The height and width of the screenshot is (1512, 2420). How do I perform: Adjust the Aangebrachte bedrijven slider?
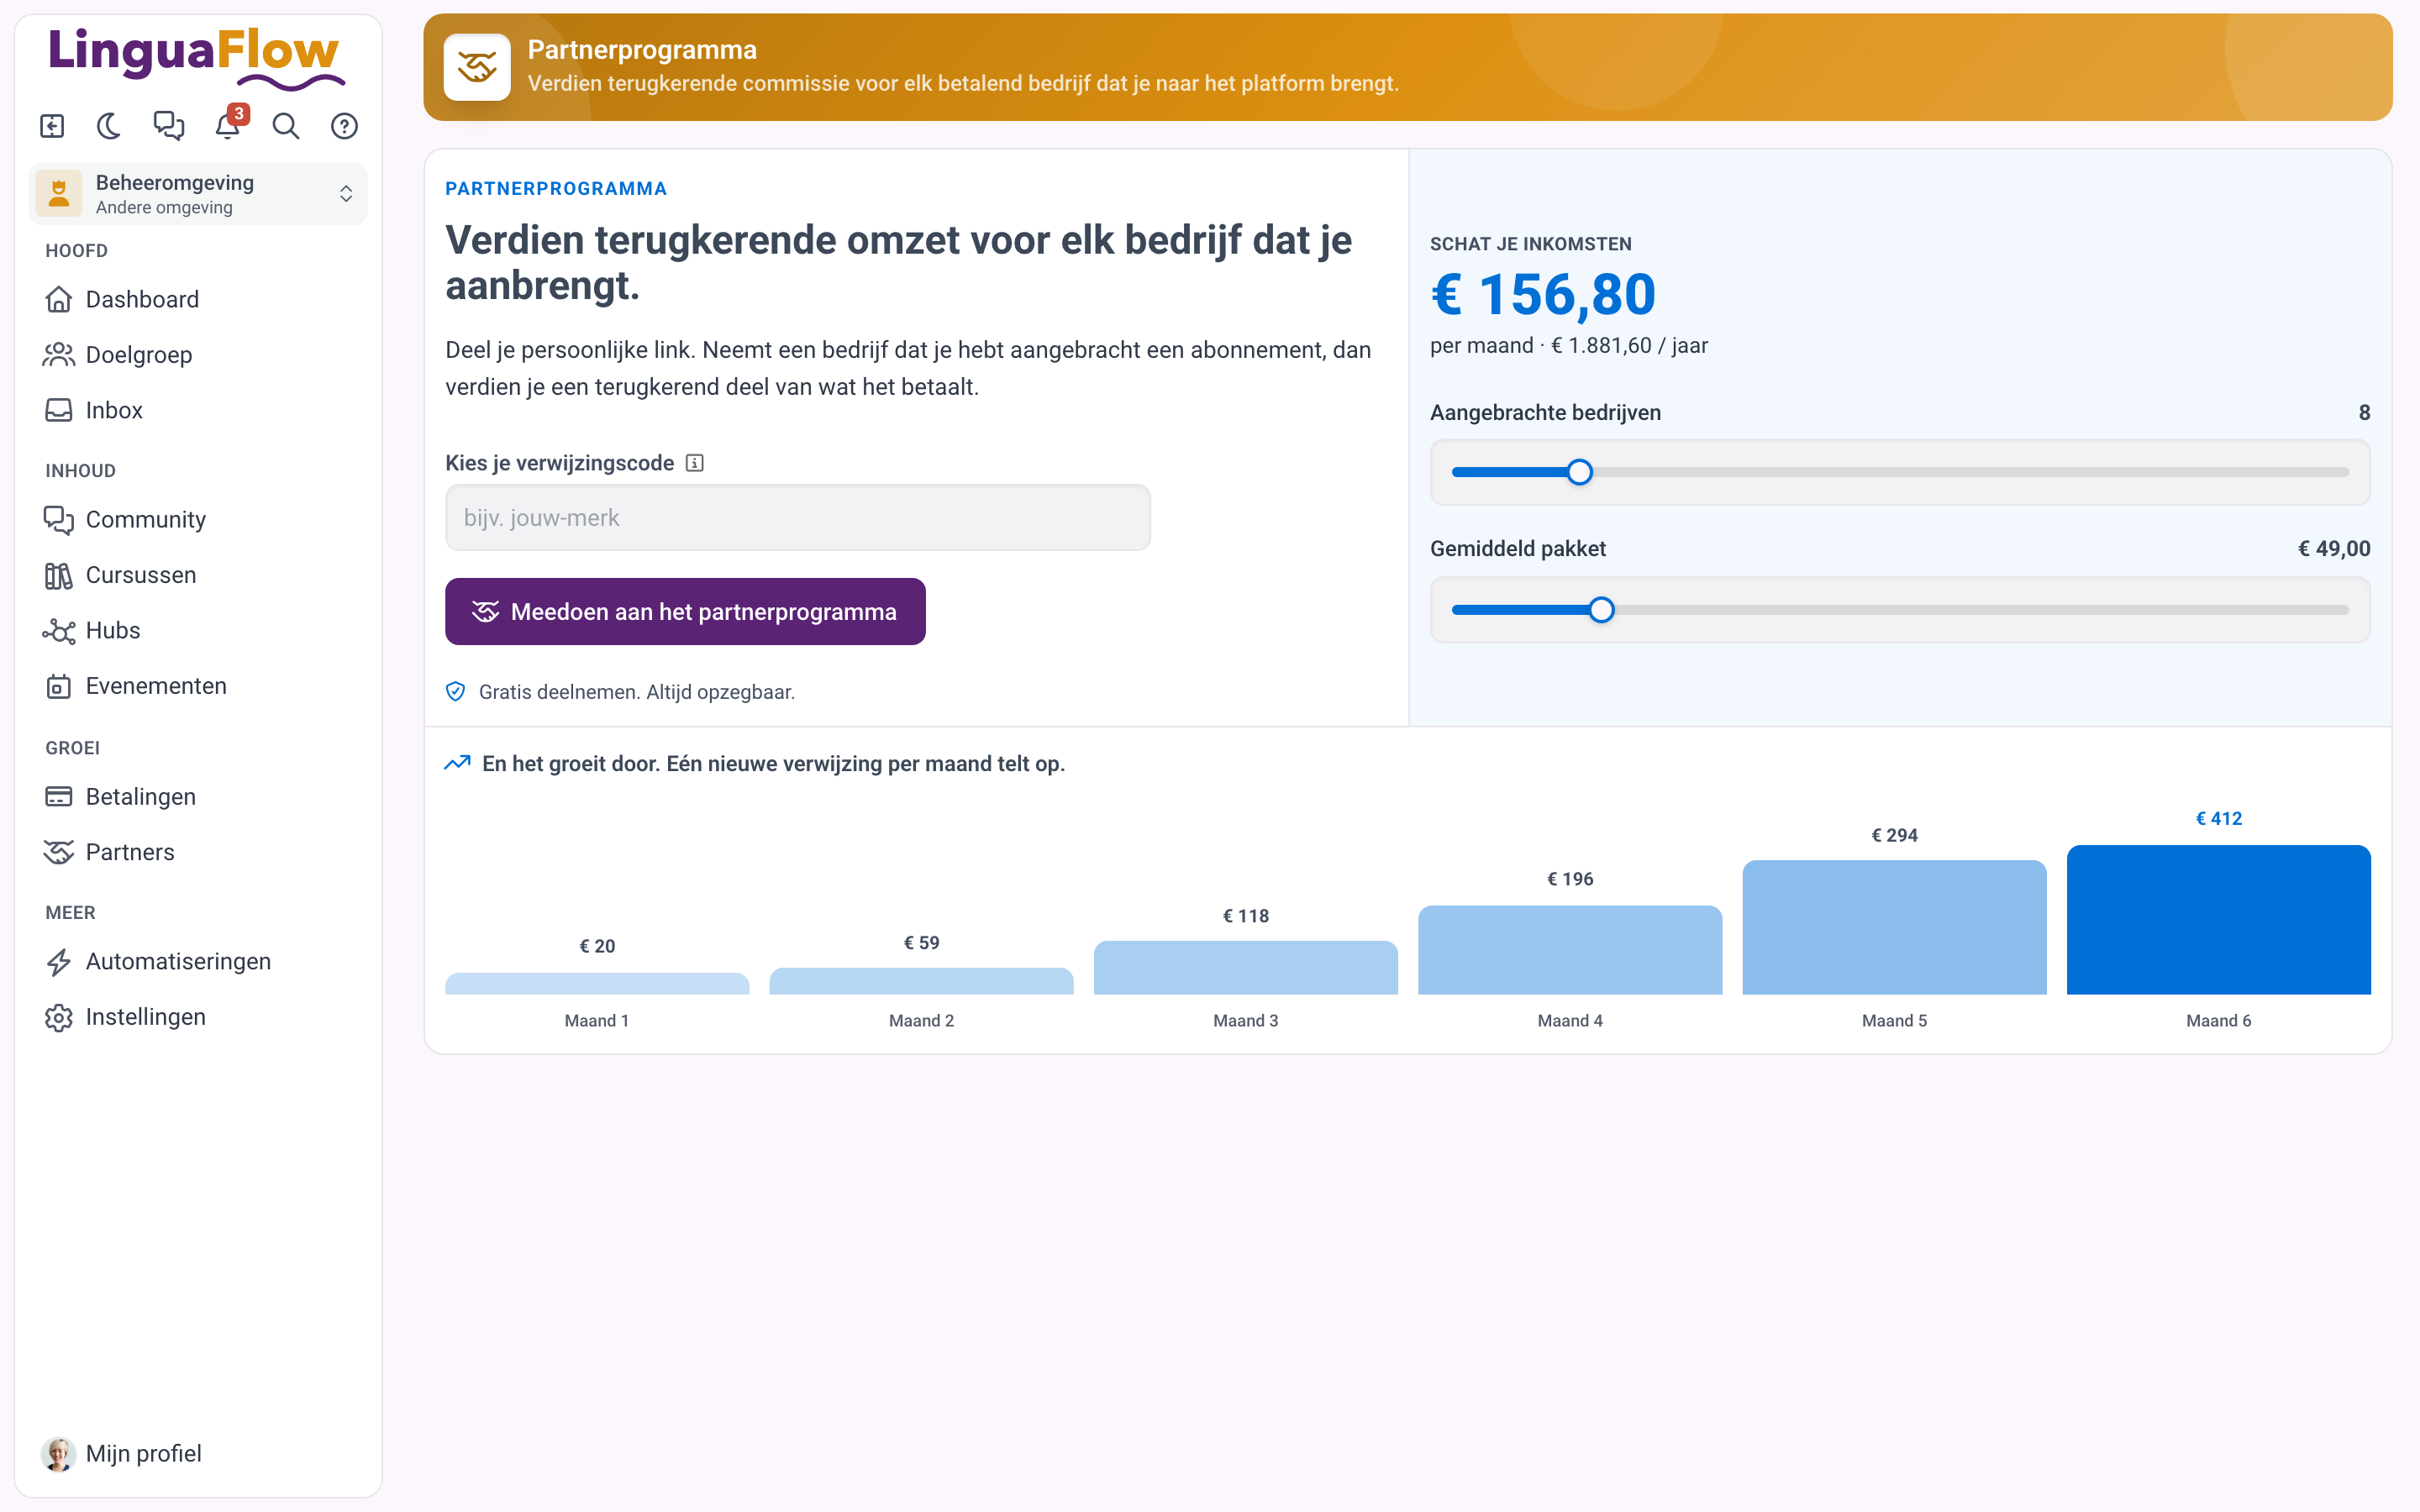click(x=1899, y=472)
